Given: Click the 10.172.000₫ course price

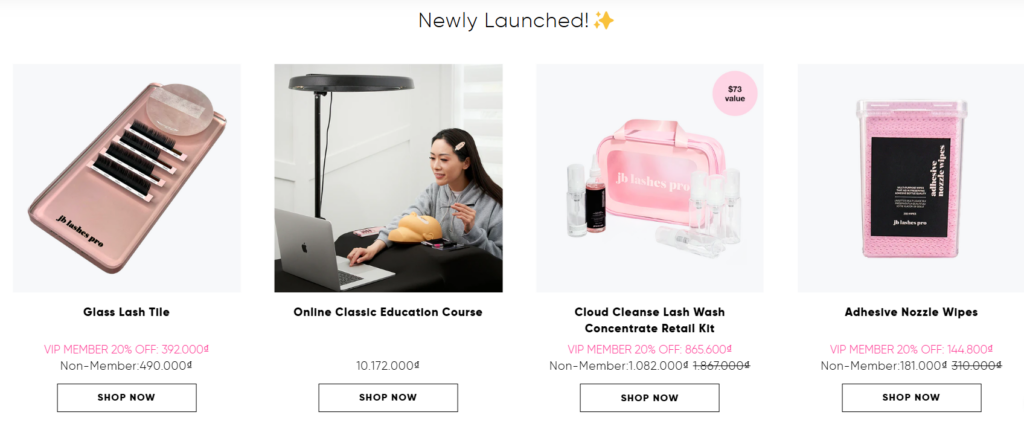Looking at the screenshot, I should click(x=388, y=366).
